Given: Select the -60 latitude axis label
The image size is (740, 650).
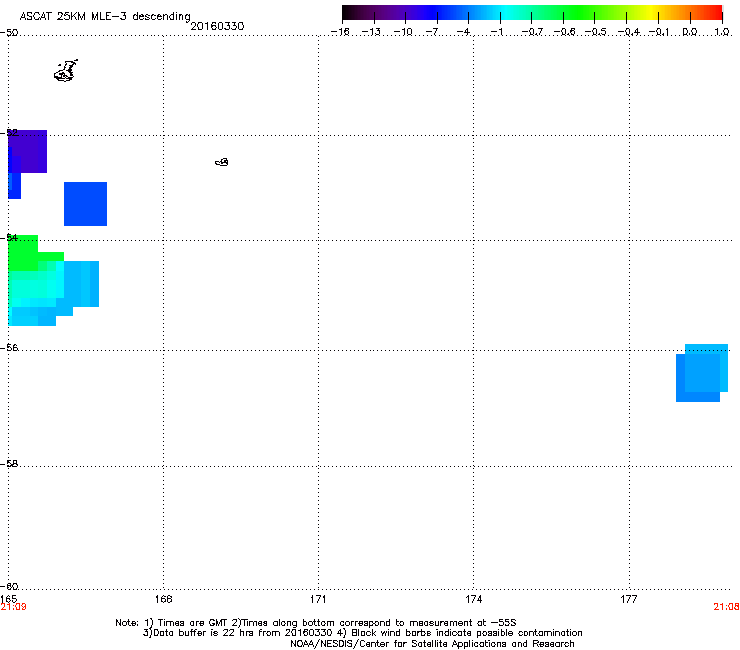Looking at the screenshot, I should pos(9,586).
